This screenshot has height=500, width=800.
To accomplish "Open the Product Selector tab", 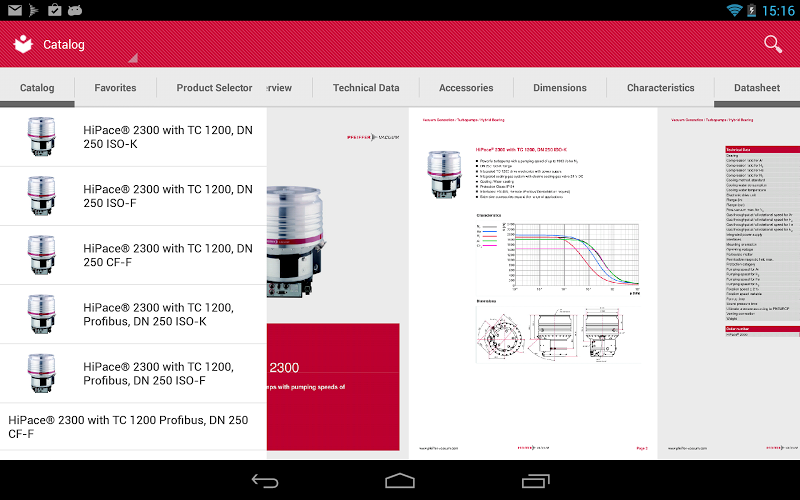I will click(214, 88).
